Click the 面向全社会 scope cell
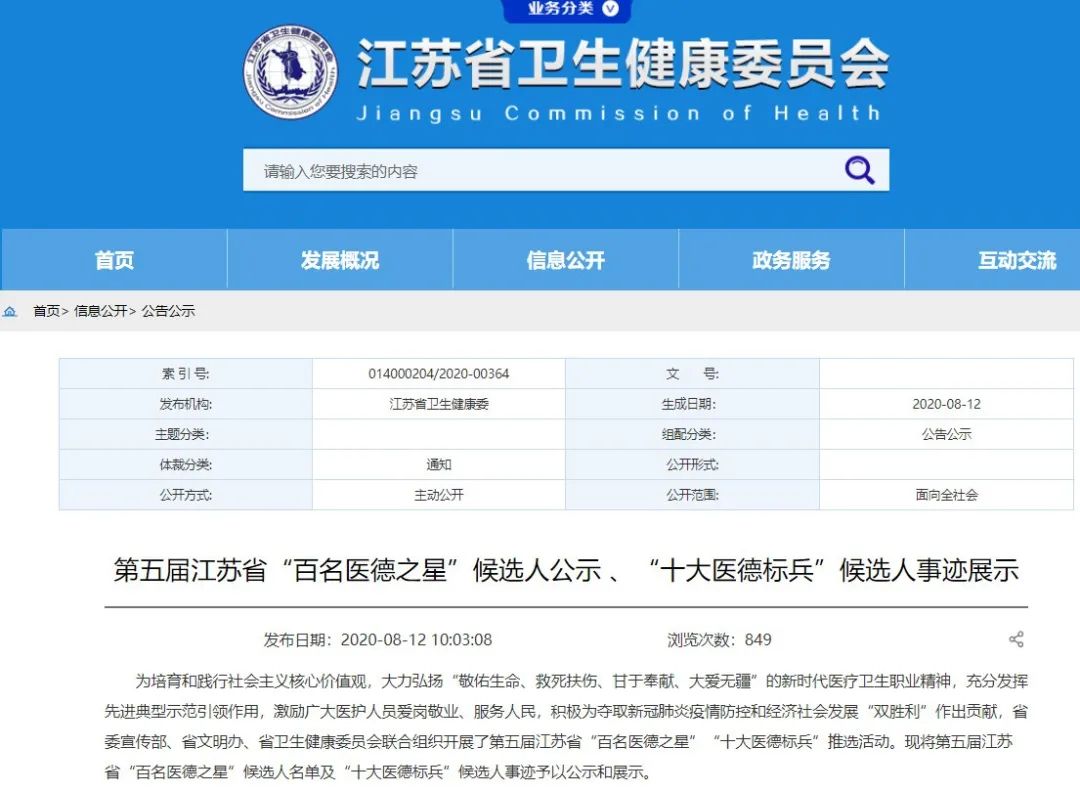The image size is (1080, 792). [946, 494]
